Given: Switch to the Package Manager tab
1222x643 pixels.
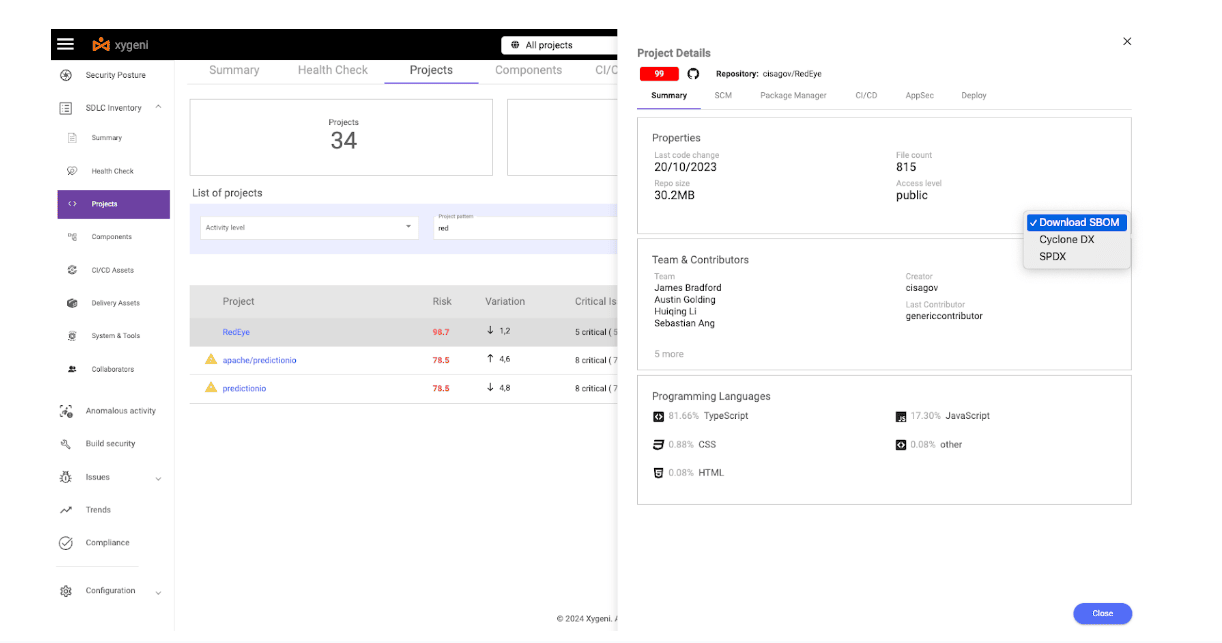Looking at the screenshot, I should (x=793, y=96).
